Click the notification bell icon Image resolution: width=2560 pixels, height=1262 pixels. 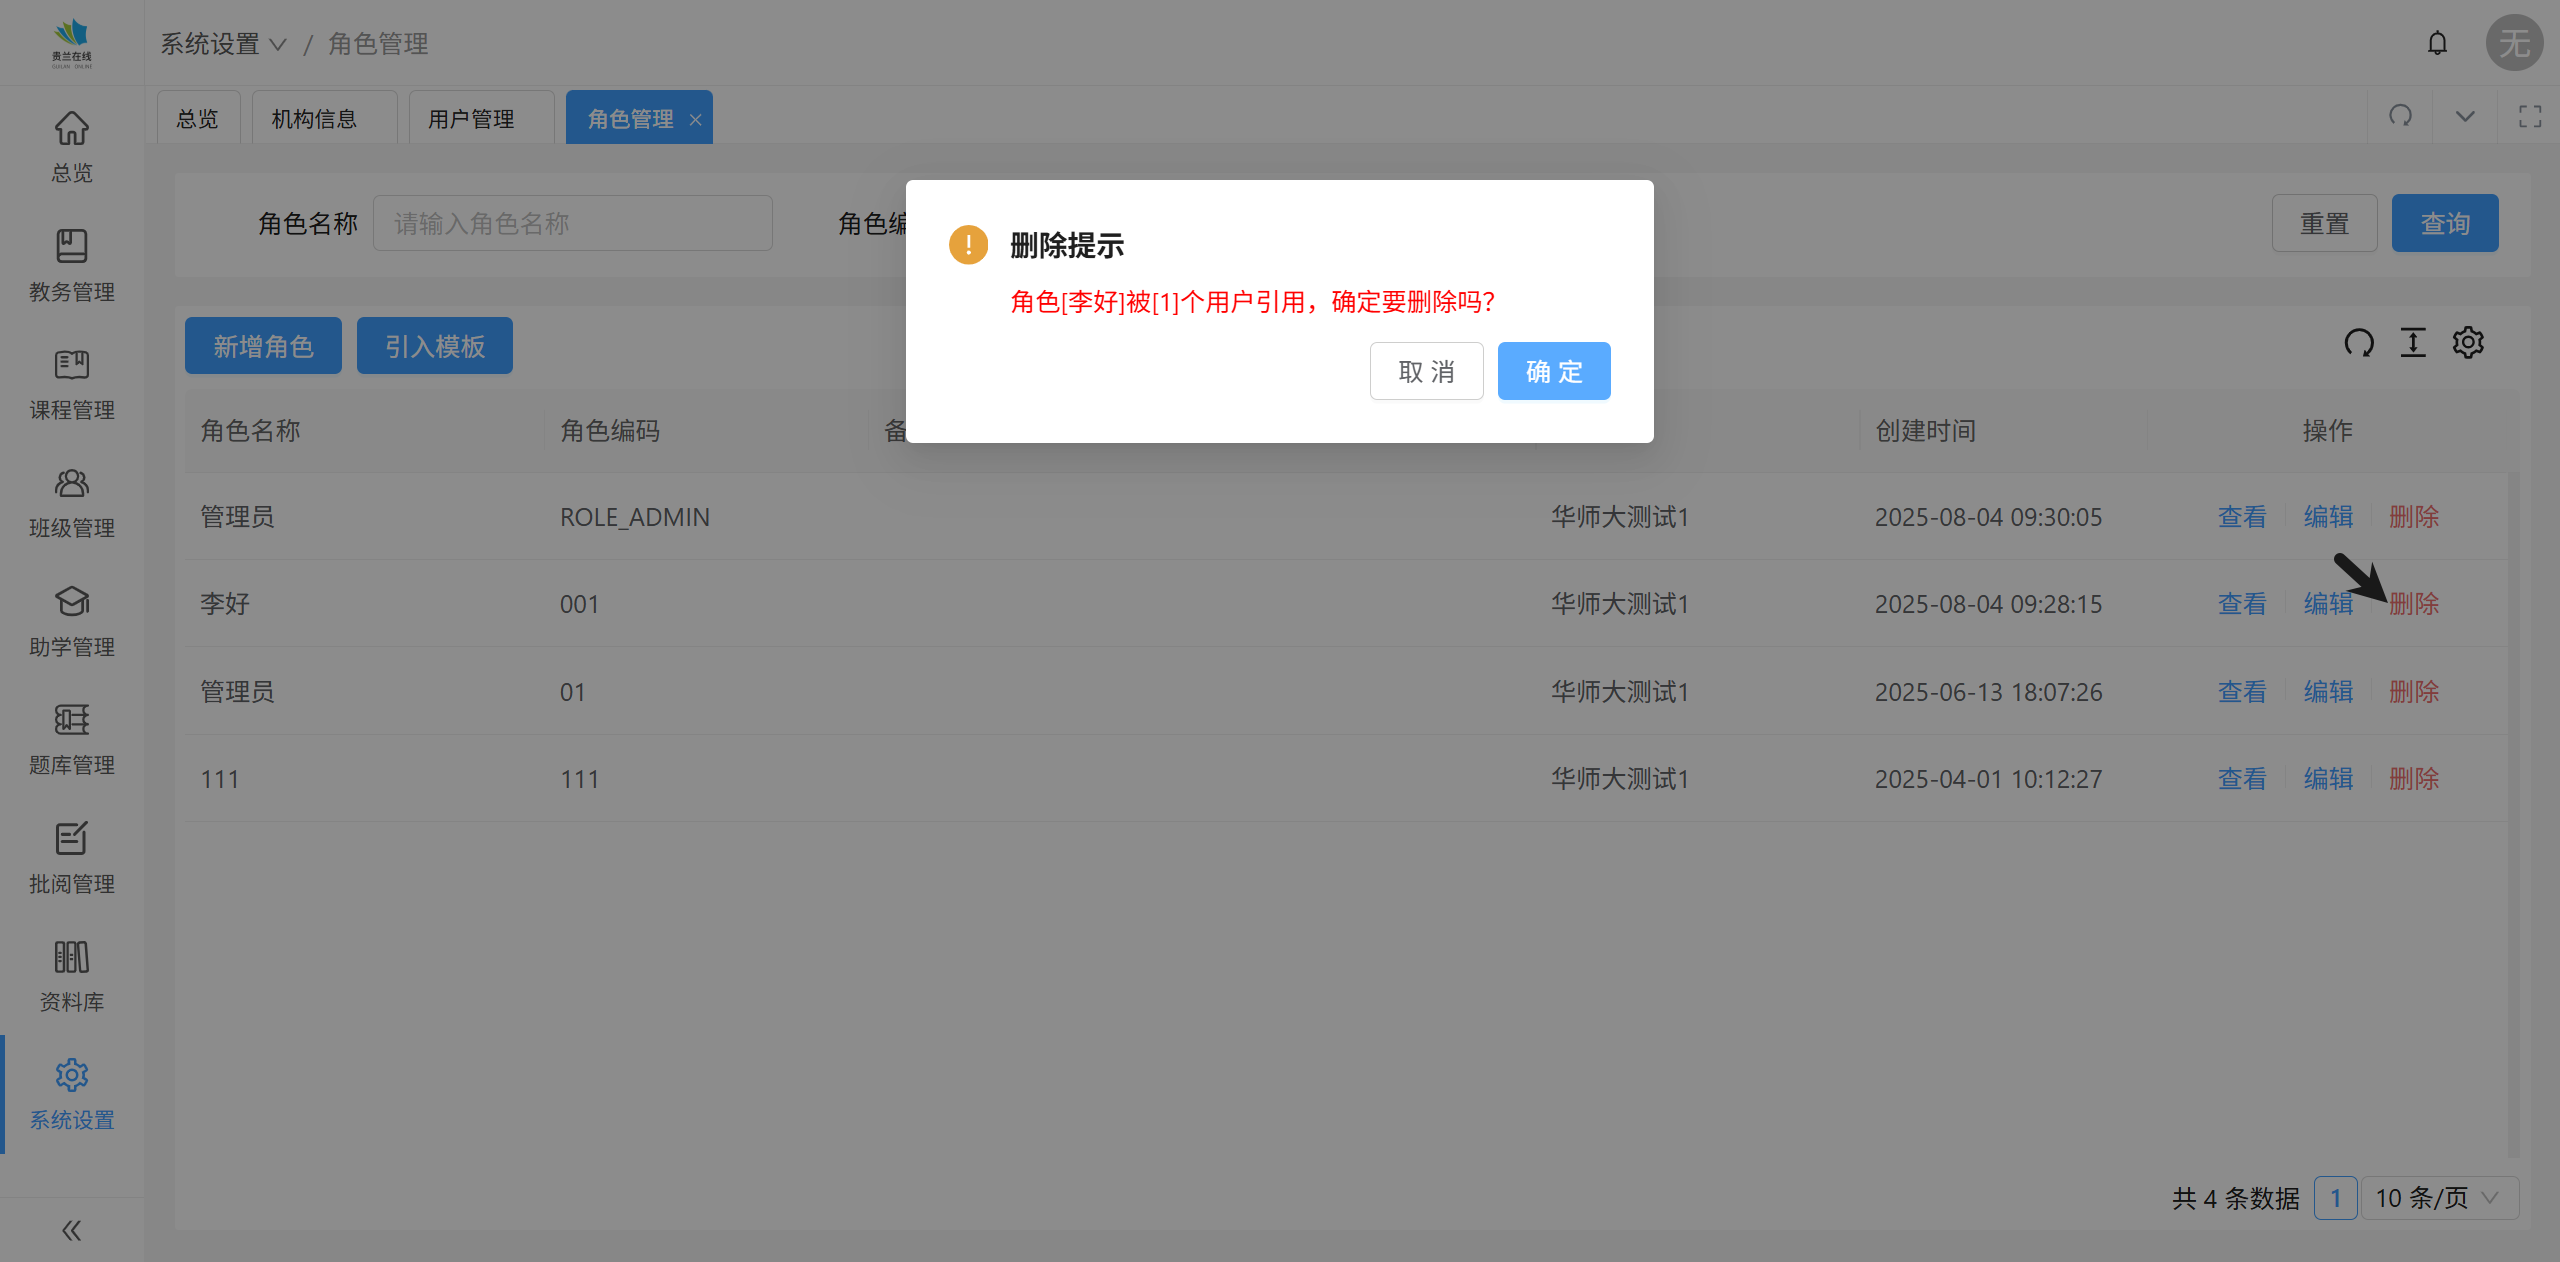pyautogui.click(x=2437, y=43)
